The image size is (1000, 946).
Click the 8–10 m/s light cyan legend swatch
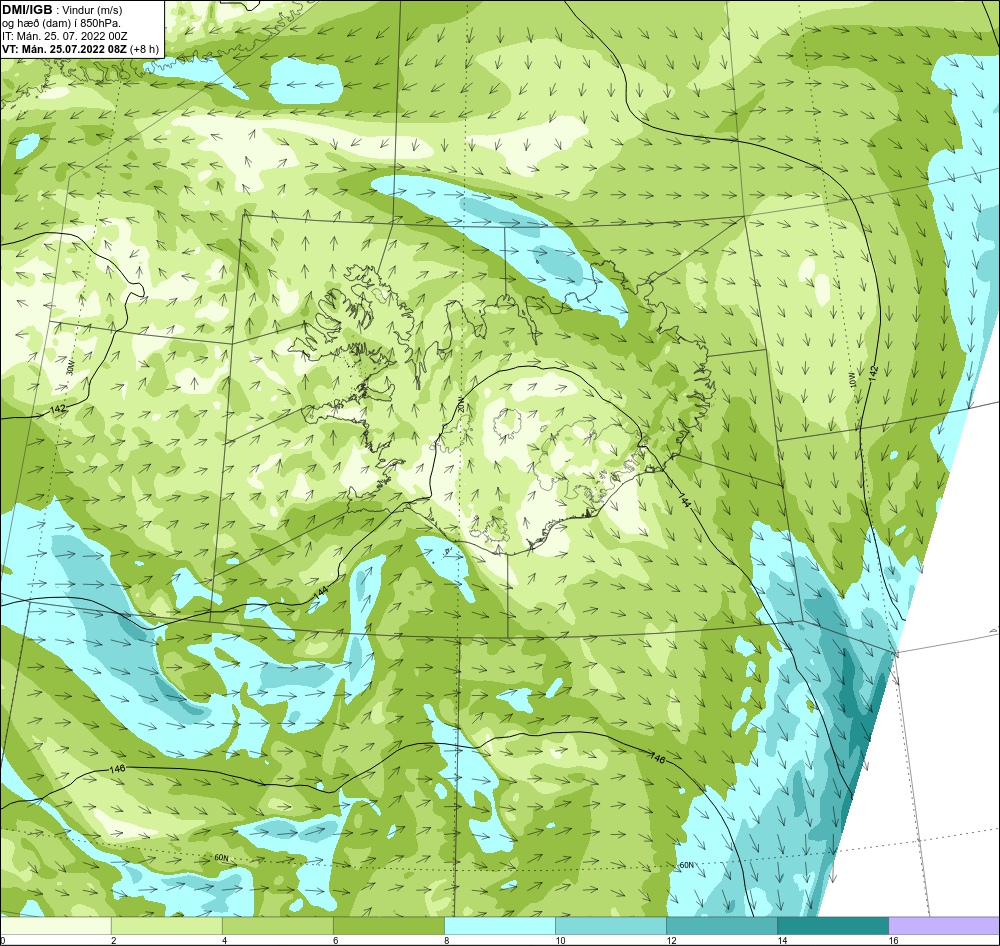(499, 926)
